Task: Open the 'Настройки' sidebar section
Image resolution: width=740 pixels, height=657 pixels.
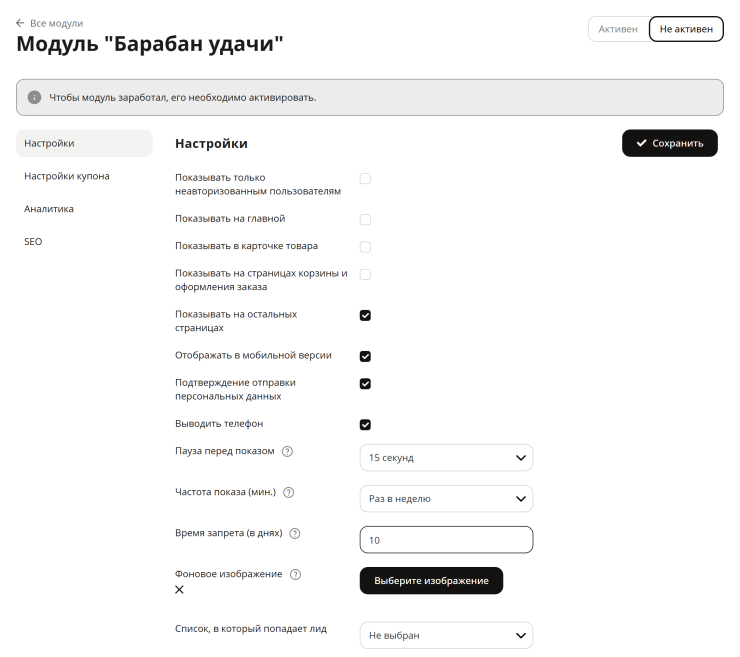Action: (x=84, y=143)
